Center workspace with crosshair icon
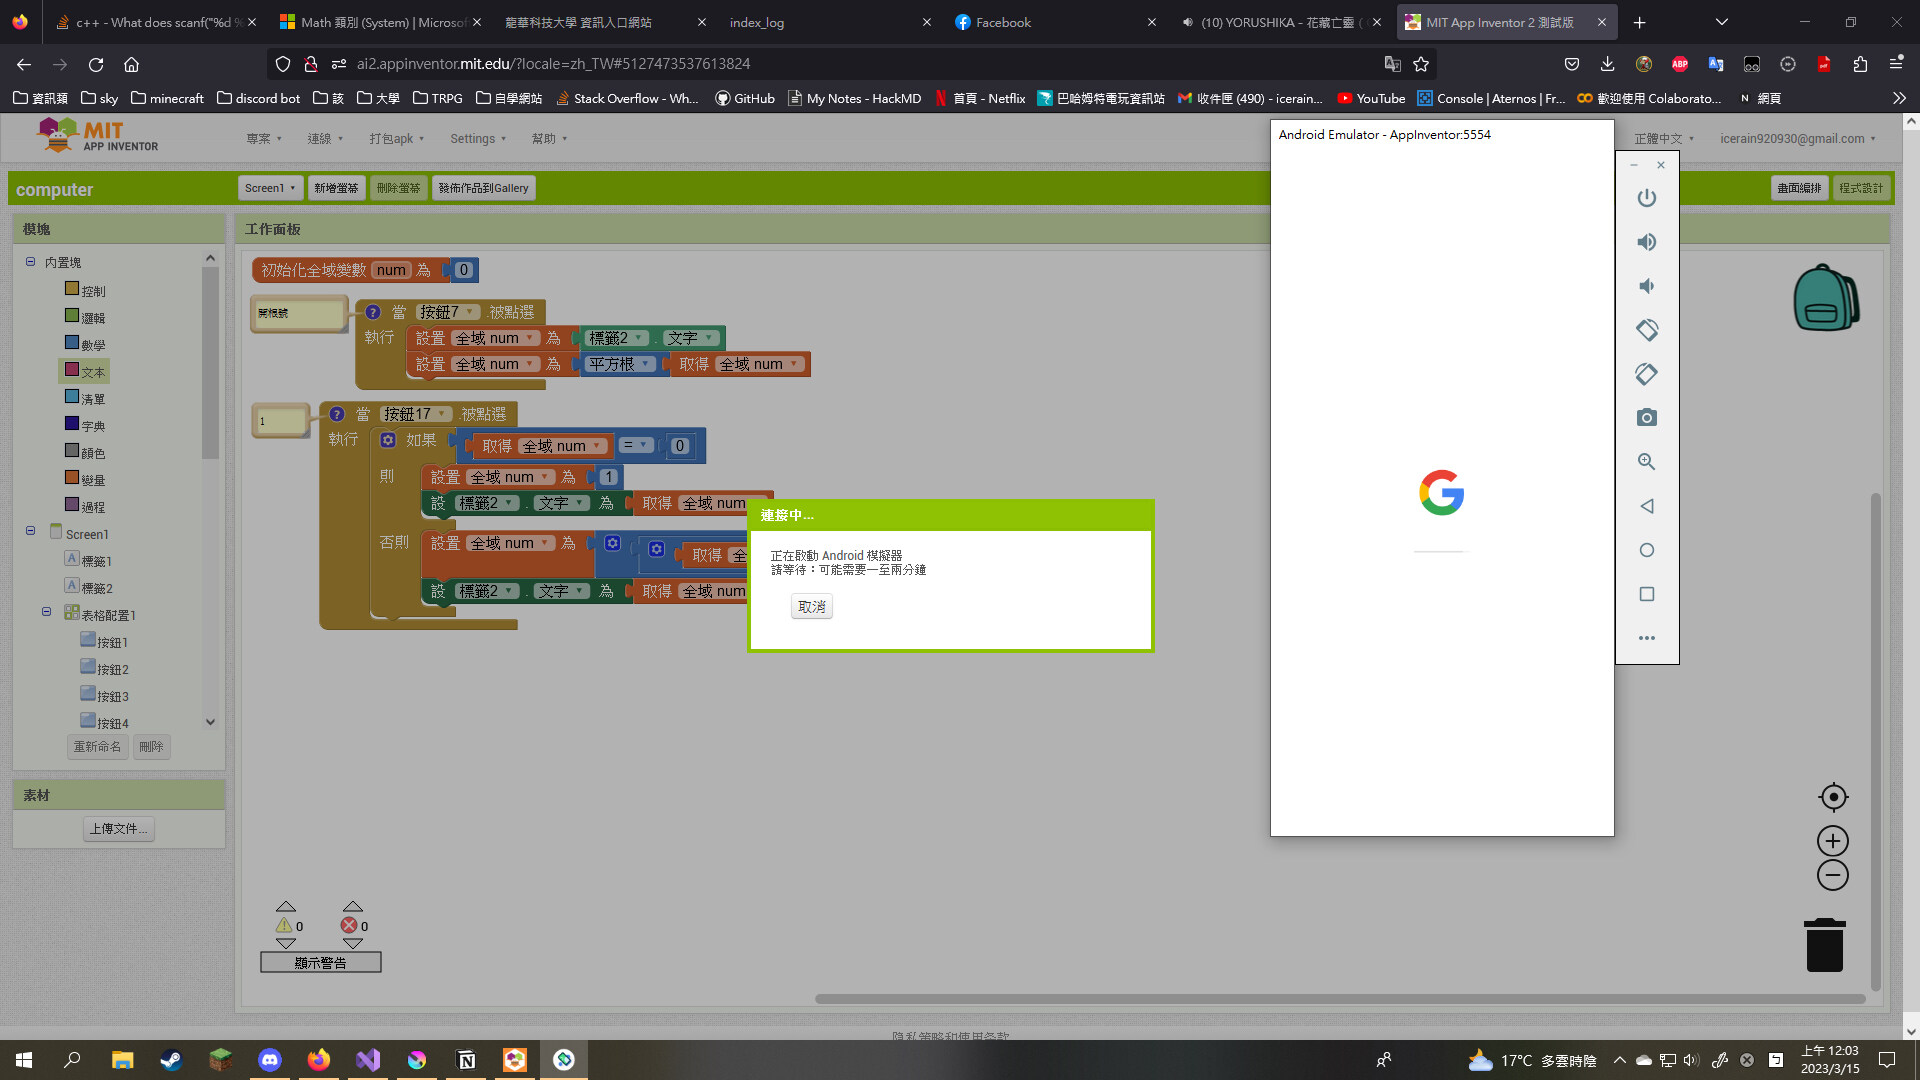The height and width of the screenshot is (1080, 1920). 1833,797
